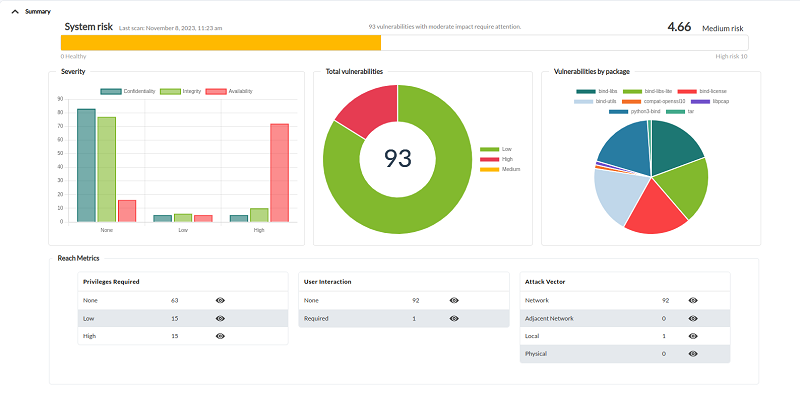Toggle Medium in Total vulnerabilities legend
800x400 pixels.
pyautogui.click(x=500, y=169)
